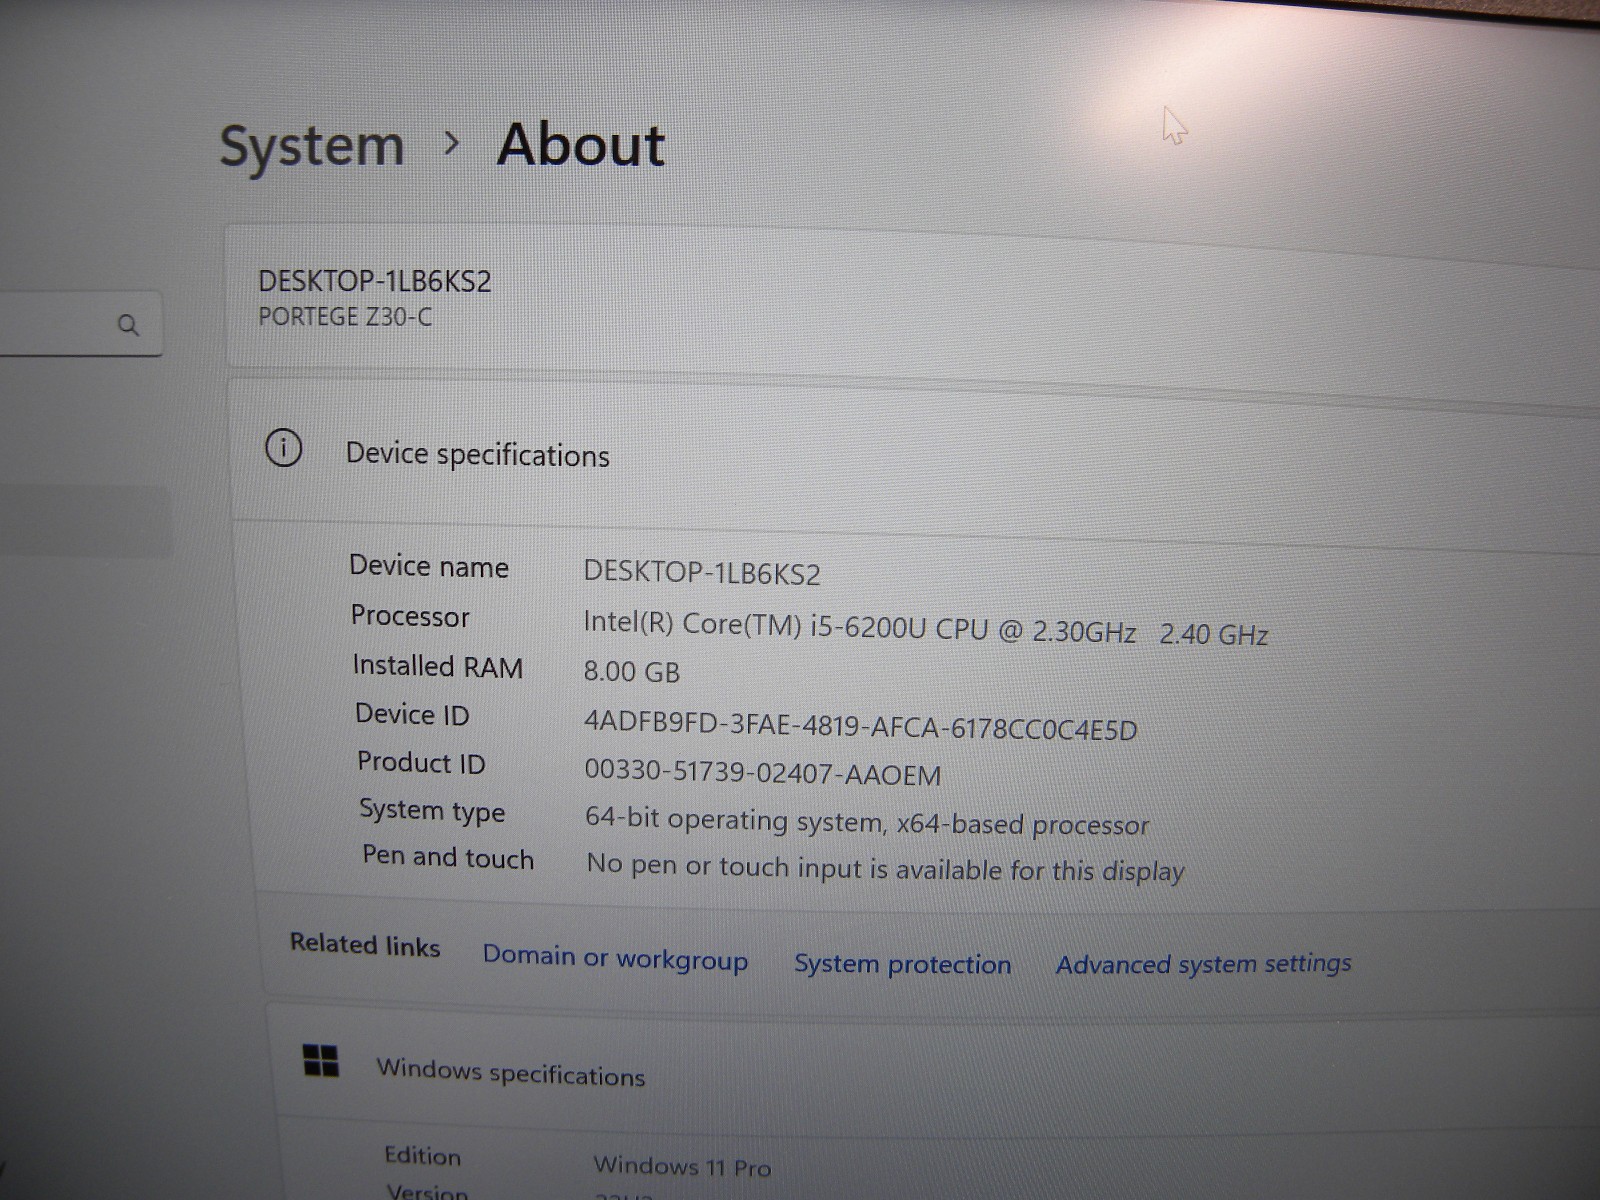Select the PORTEGE Z30-C model text
The image size is (1600, 1200).
(x=345, y=317)
